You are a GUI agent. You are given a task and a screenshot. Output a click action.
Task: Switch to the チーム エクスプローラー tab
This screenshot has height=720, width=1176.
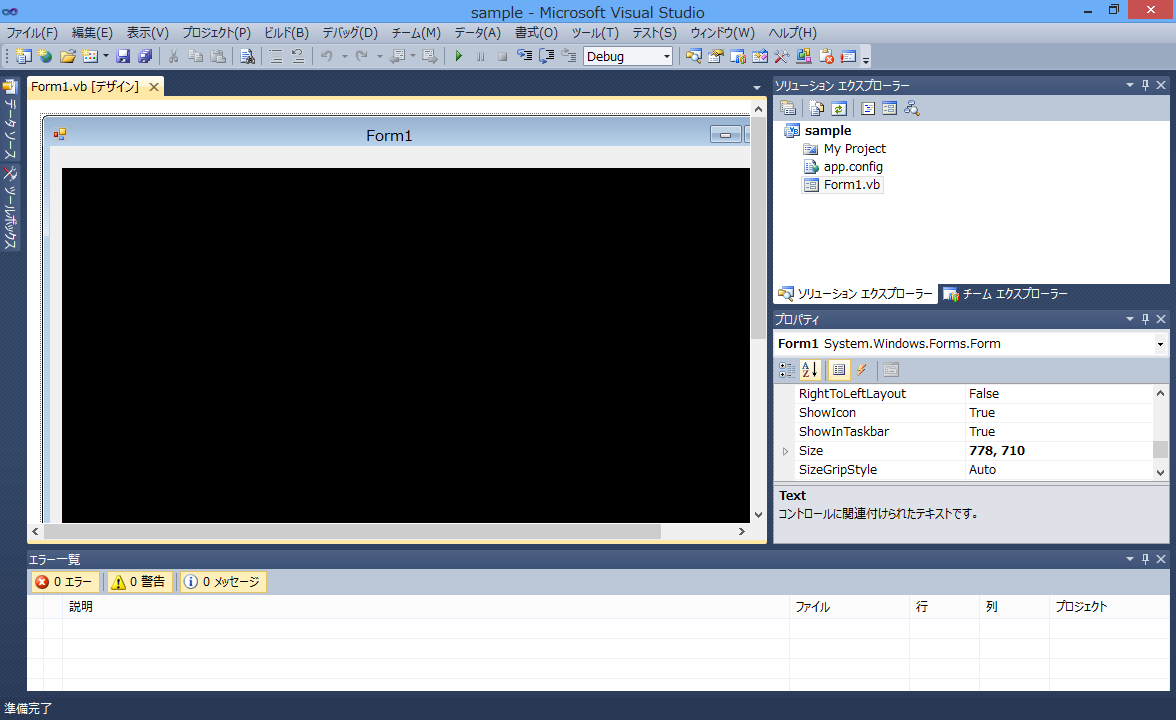(1005, 294)
